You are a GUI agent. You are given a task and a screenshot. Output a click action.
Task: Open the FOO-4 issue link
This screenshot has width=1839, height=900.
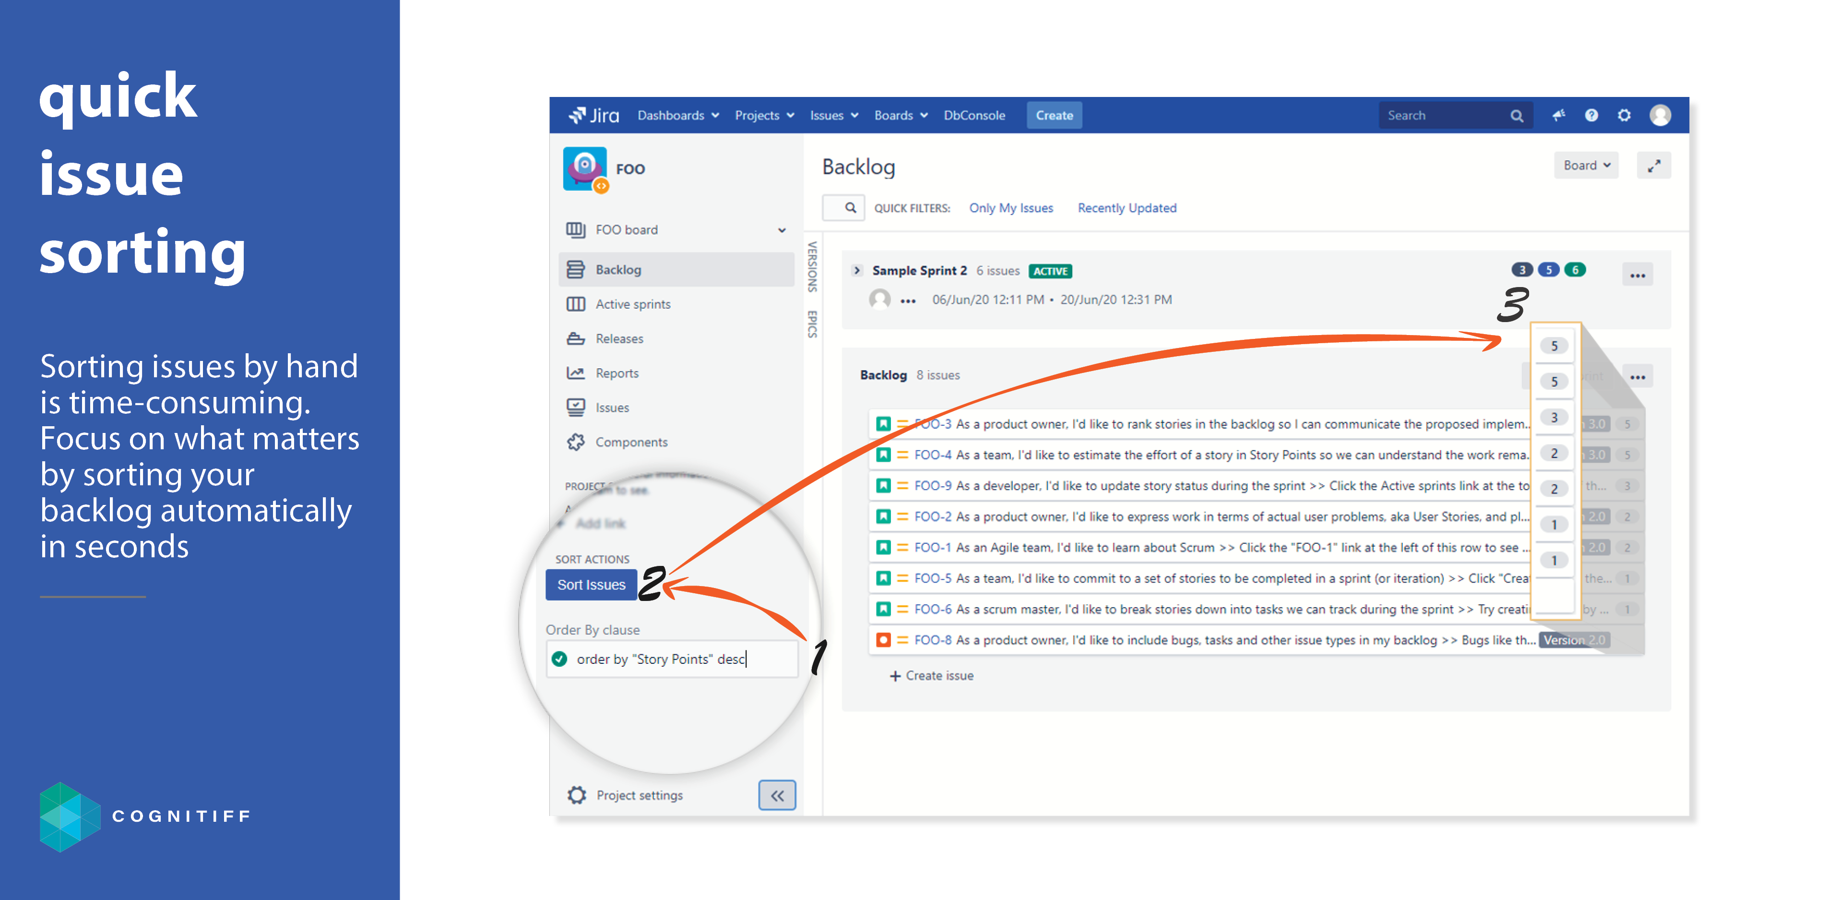tap(933, 455)
